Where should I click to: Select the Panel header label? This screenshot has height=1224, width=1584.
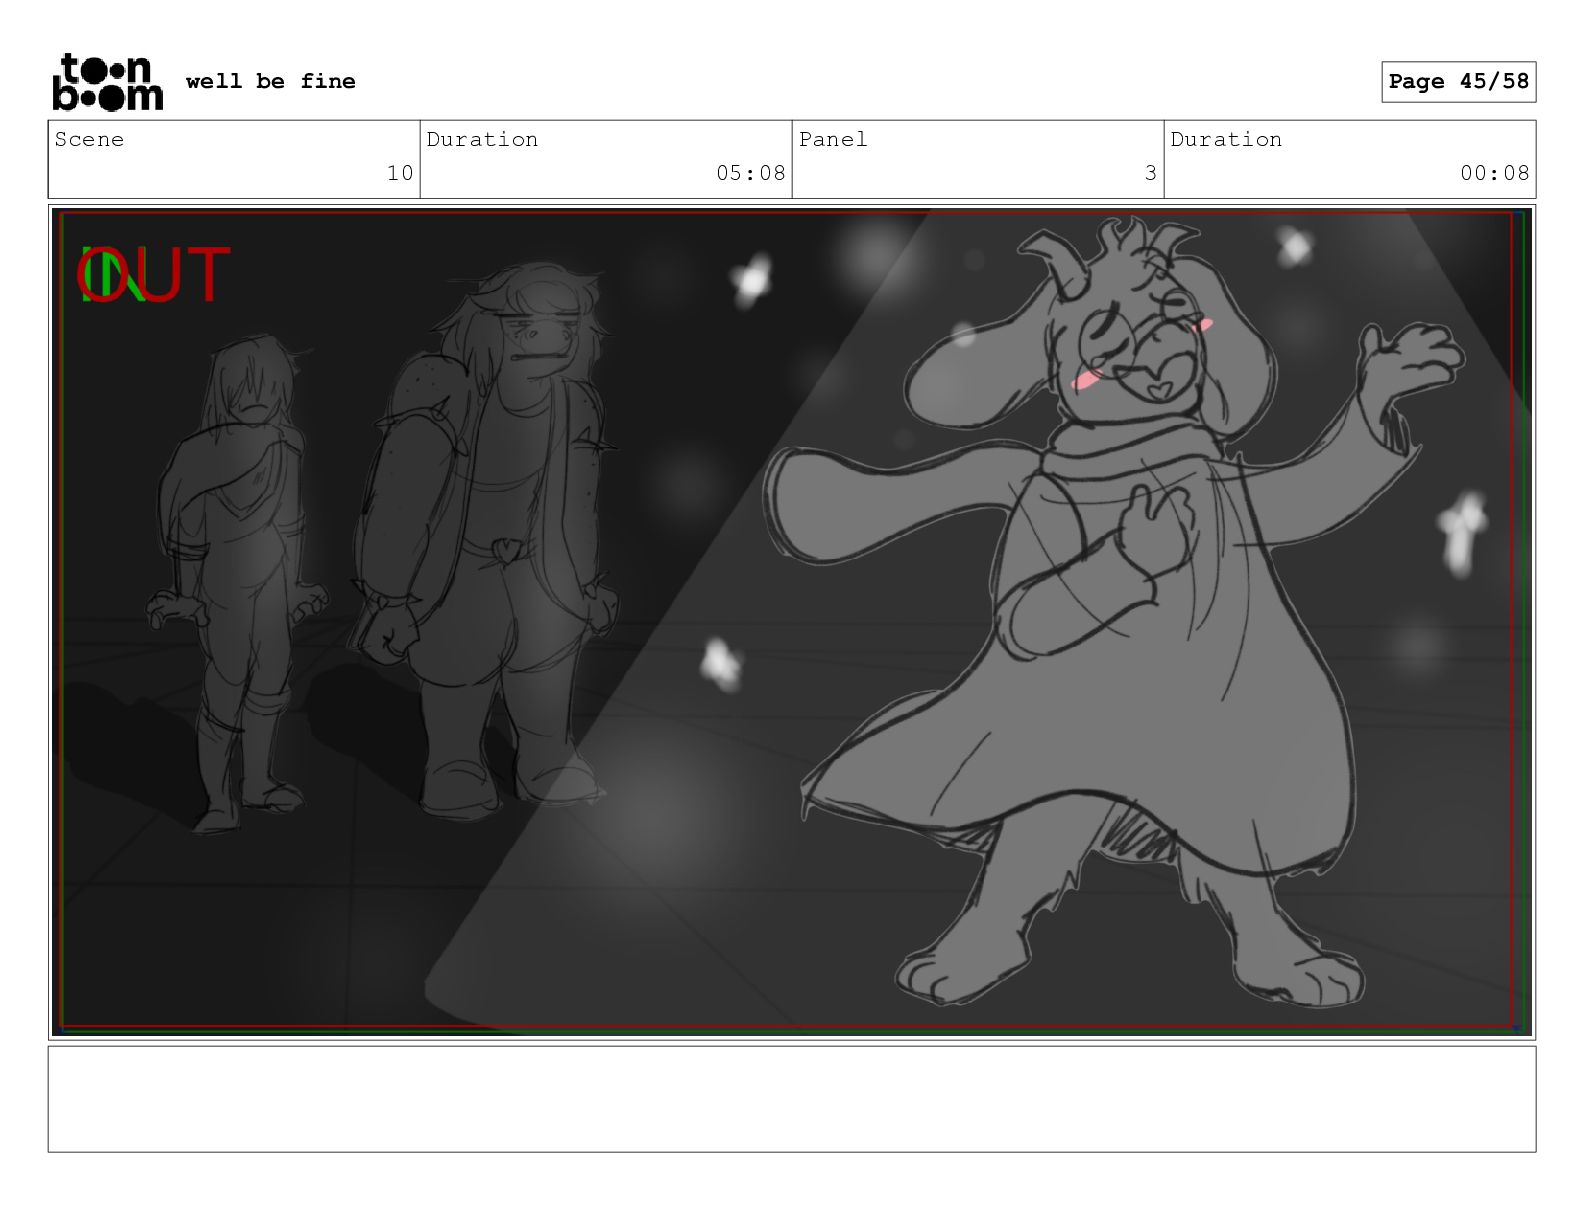click(x=832, y=139)
